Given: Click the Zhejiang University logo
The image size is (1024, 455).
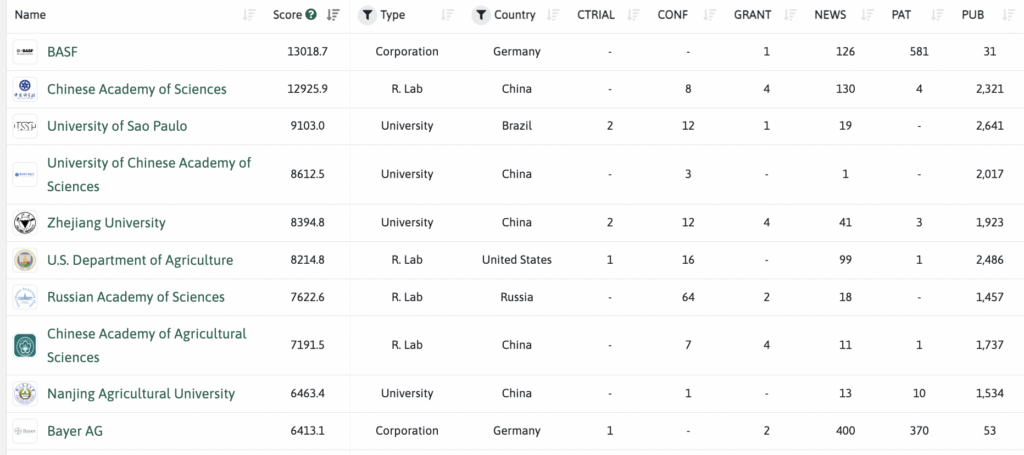Looking at the screenshot, I should click(x=25, y=223).
